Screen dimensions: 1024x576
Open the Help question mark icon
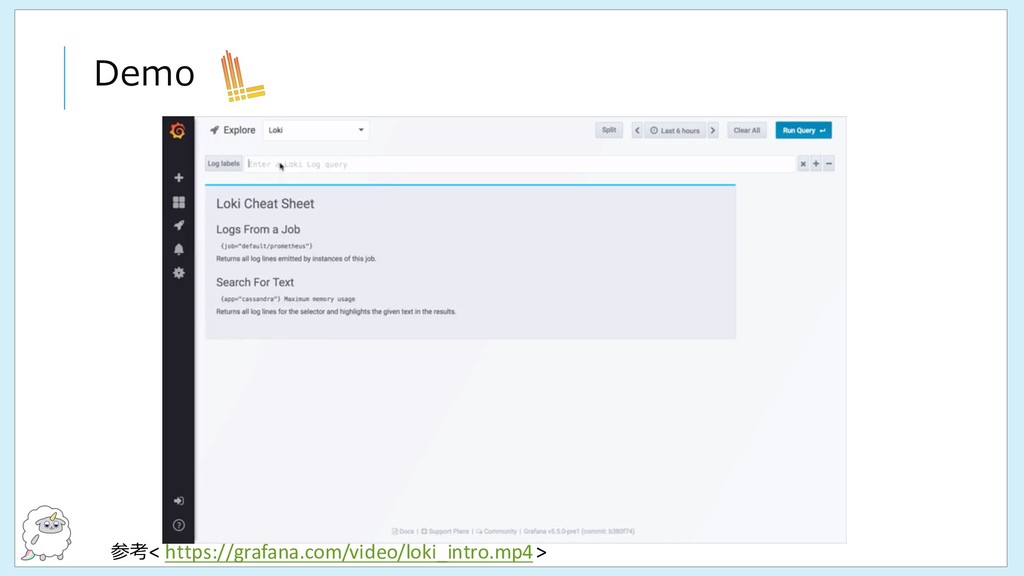pyautogui.click(x=178, y=525)
